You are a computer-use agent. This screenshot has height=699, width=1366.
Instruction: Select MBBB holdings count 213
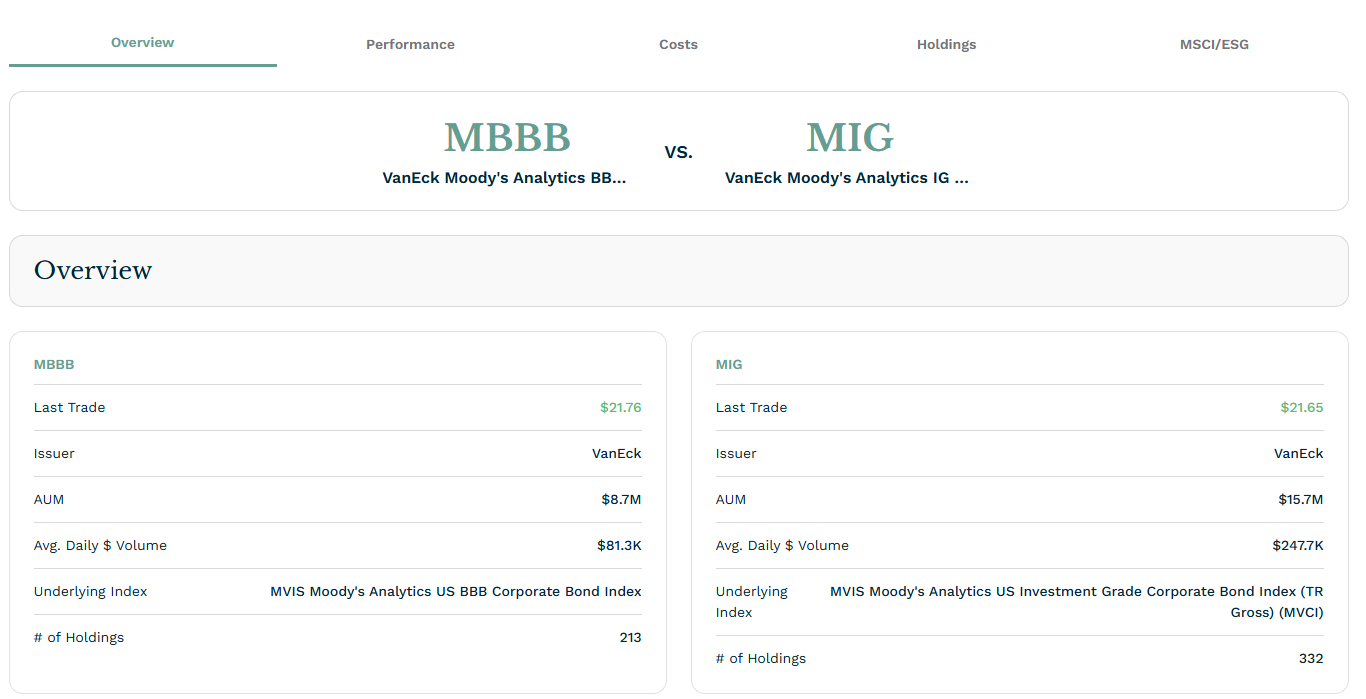pyautogui.click(x=630, y=638)
